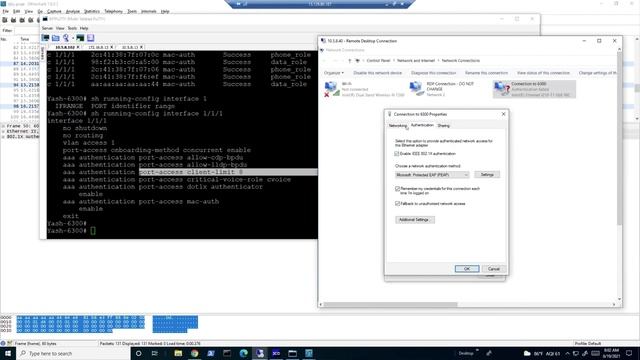The height and width of the screenshot is (360, 640).
Task: Click the magnifier search icon in MTPuTTY toolbar
Action: tap(66, 38)
